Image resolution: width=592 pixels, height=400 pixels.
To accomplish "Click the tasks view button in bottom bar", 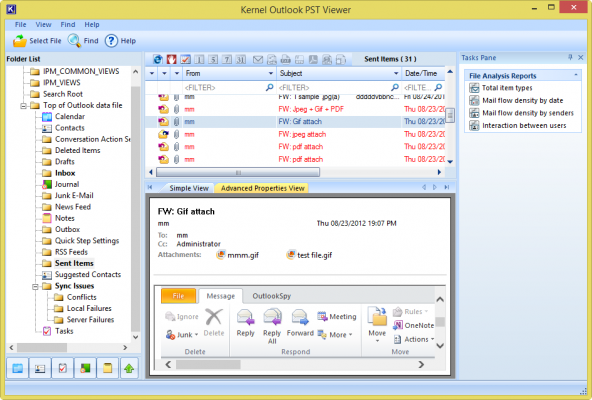I will (x=63, y=368).
